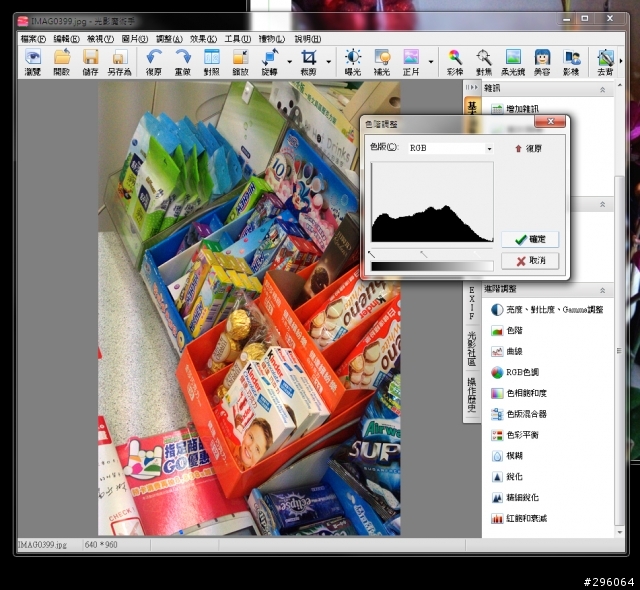
Task: Apply the 柔光鏡 soft-focus filter
Action: coord(513,62)
